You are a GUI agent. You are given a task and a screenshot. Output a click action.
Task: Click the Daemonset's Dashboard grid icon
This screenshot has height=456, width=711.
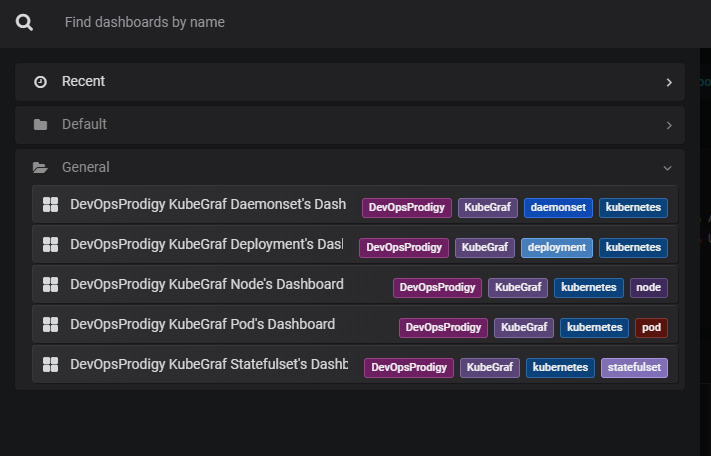tap(51, 205)
